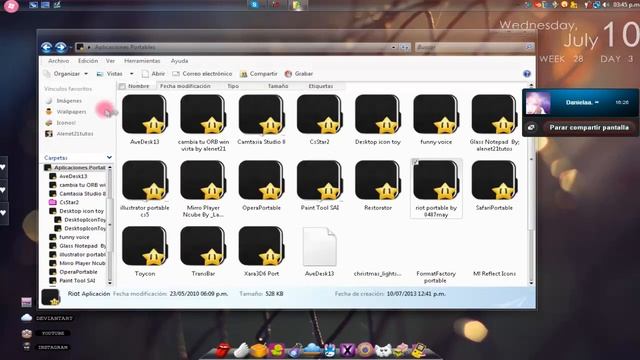This screenshot has width=640, height=360.
Task: Open the Vistas dropdown arrow
Action: coord(131,74)
